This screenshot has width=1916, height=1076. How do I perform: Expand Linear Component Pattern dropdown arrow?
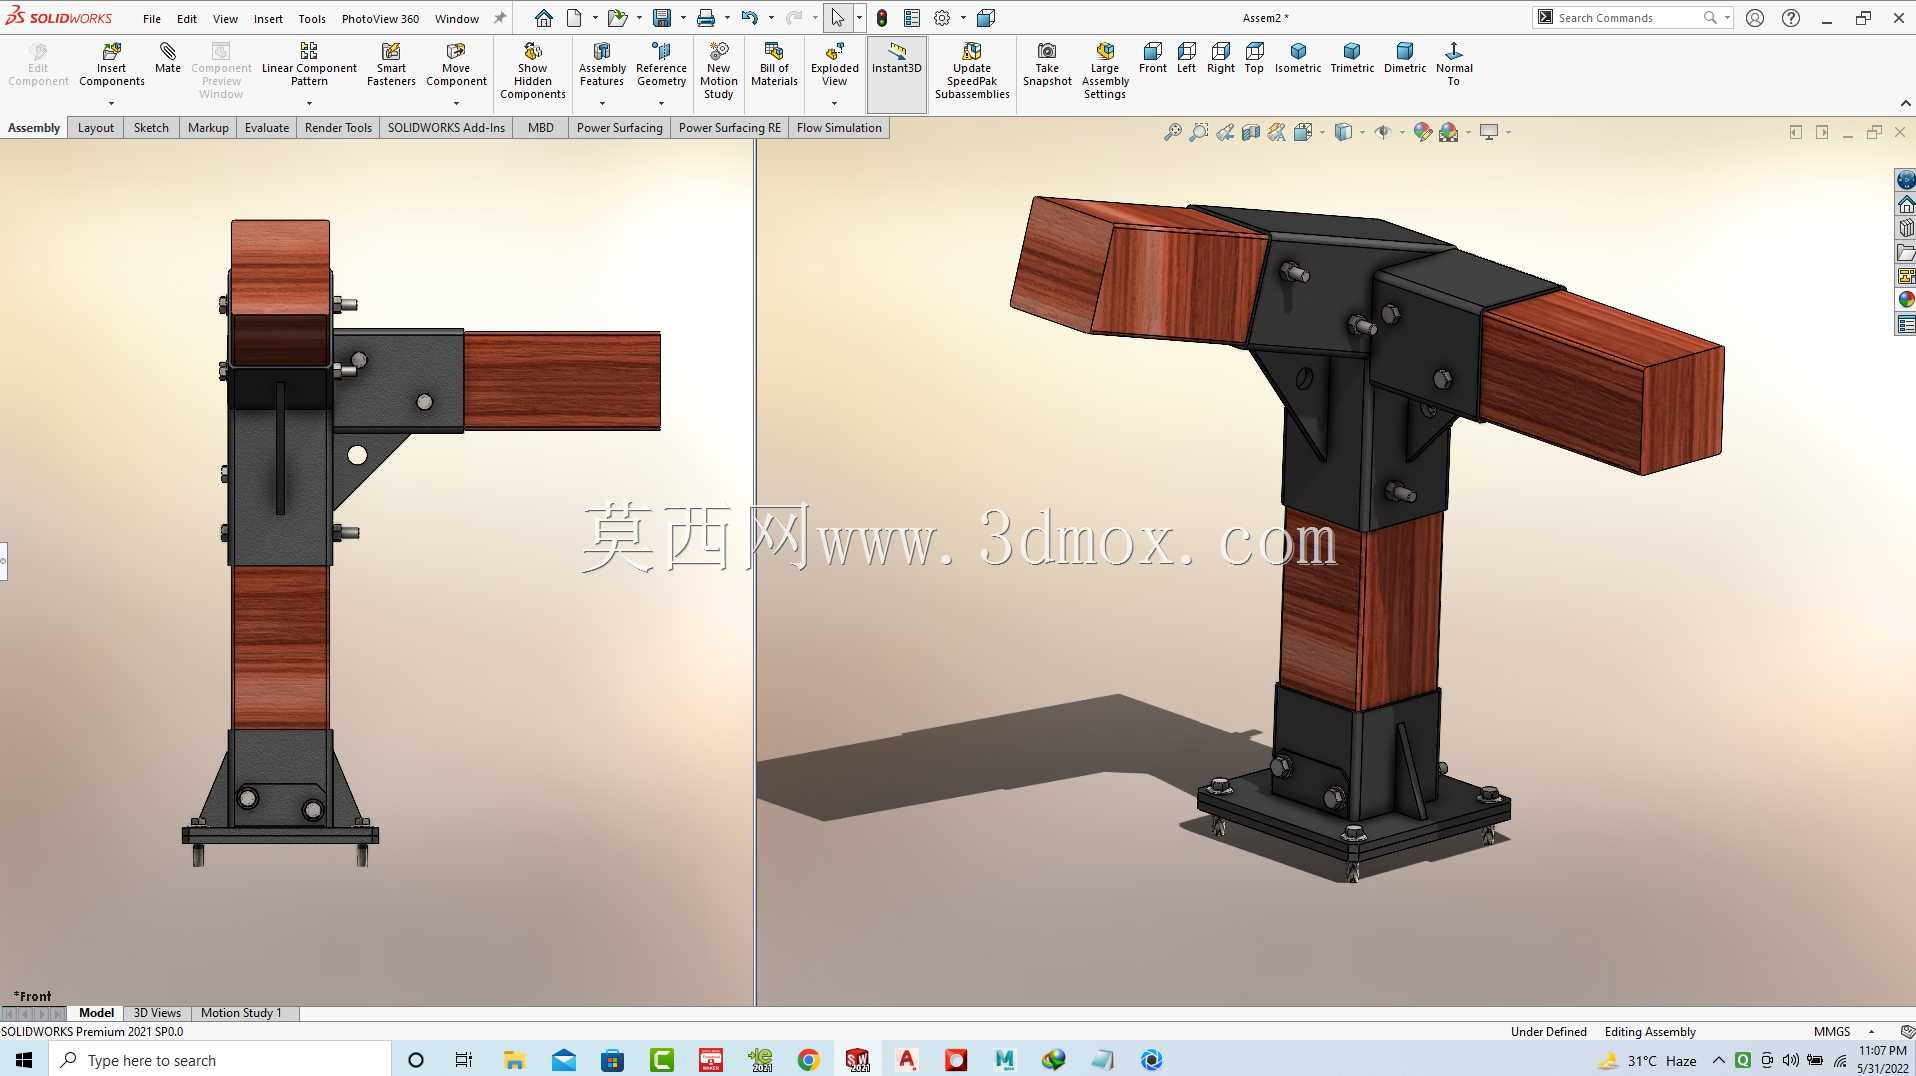[x=309, y=103]
